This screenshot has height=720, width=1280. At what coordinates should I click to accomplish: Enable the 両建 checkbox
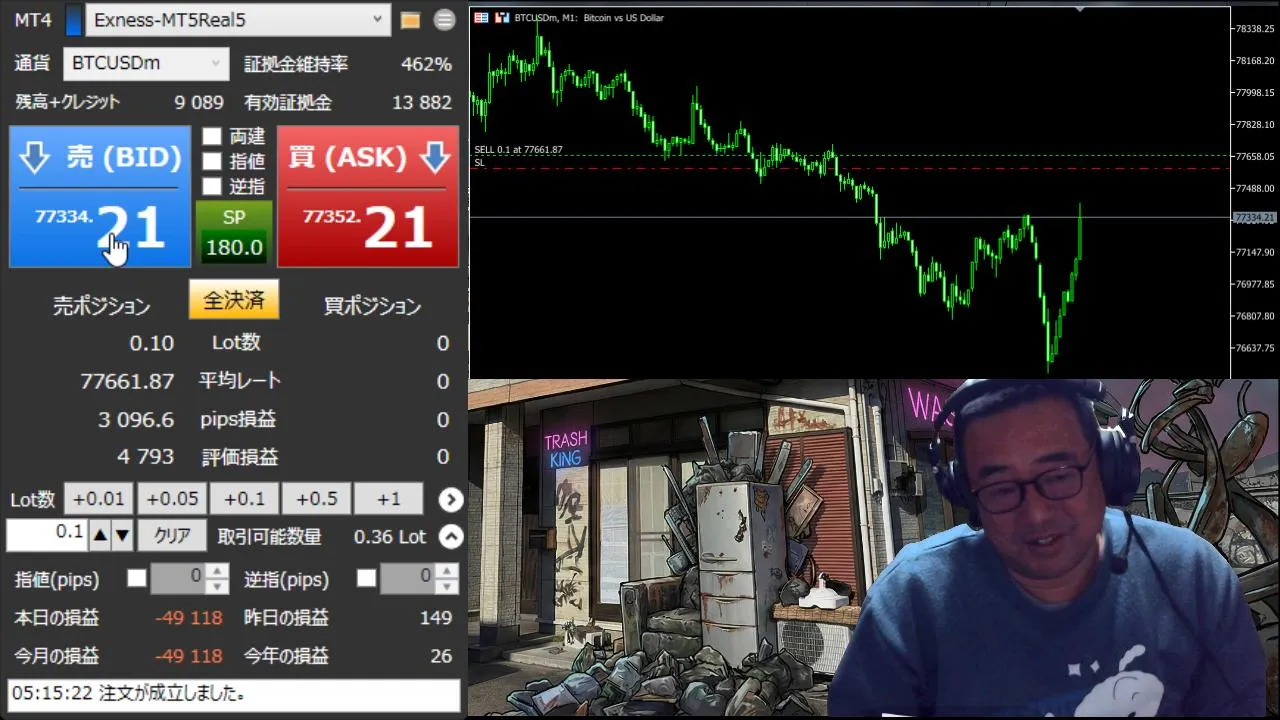(212, 136)
